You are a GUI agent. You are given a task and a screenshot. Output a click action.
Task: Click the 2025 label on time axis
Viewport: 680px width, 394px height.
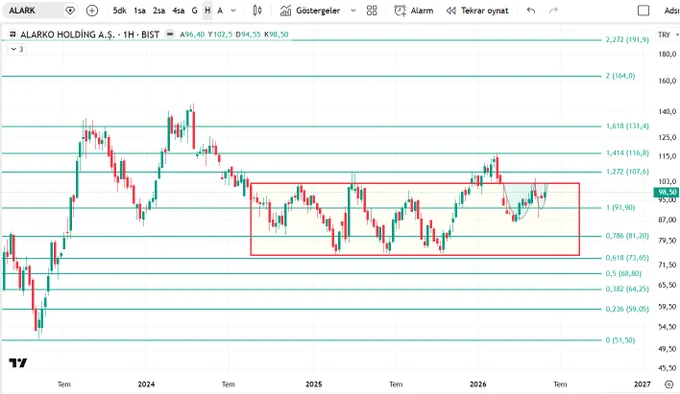[314, 384]
